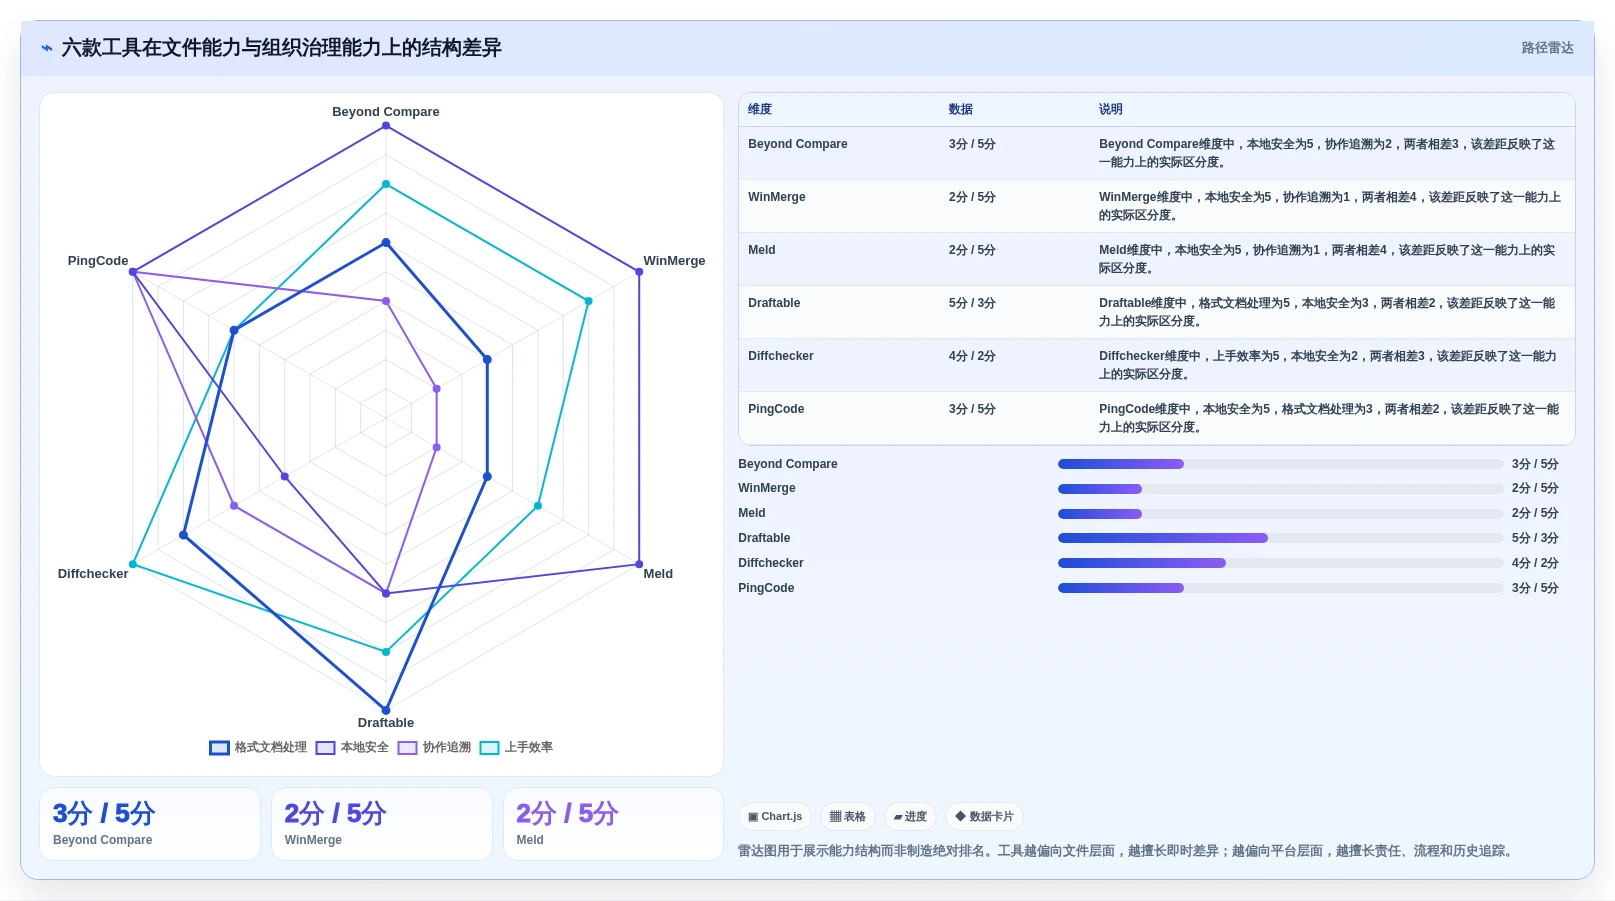Toggle the 上手效率 legend series
Viewport: 1615px width, 901px height.
pyautogui.click(x=516, y=747)
